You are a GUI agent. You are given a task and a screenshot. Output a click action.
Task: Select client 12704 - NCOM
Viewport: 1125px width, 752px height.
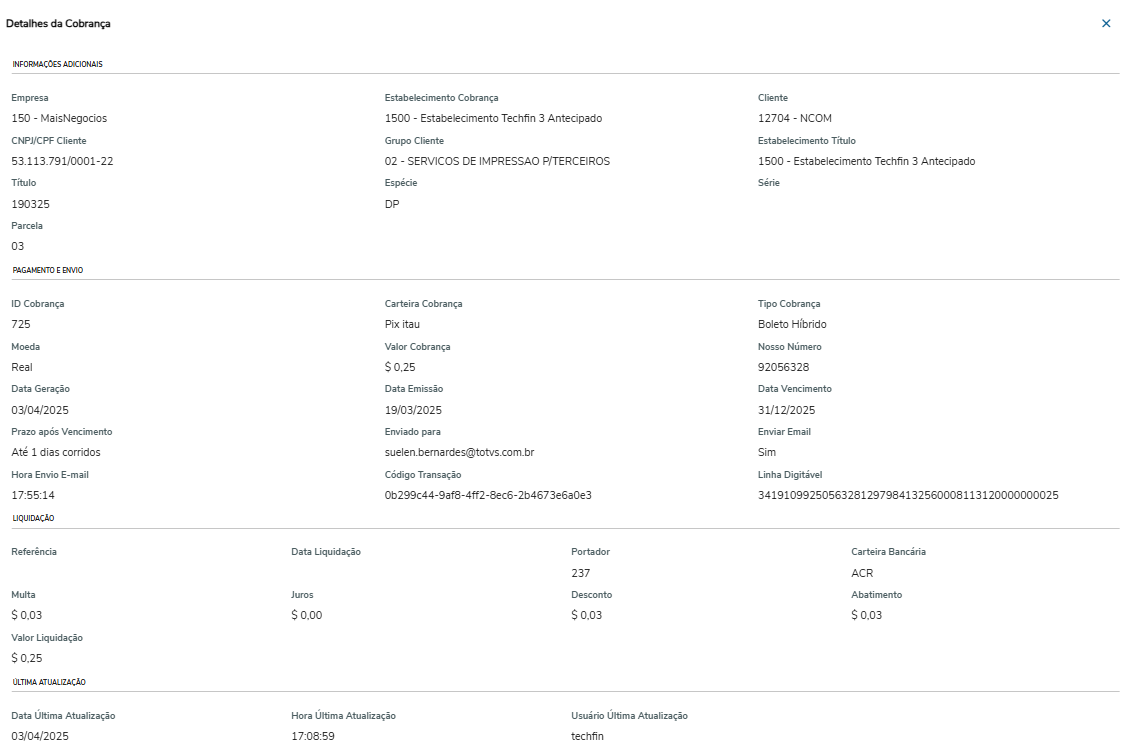click(795, 118)
